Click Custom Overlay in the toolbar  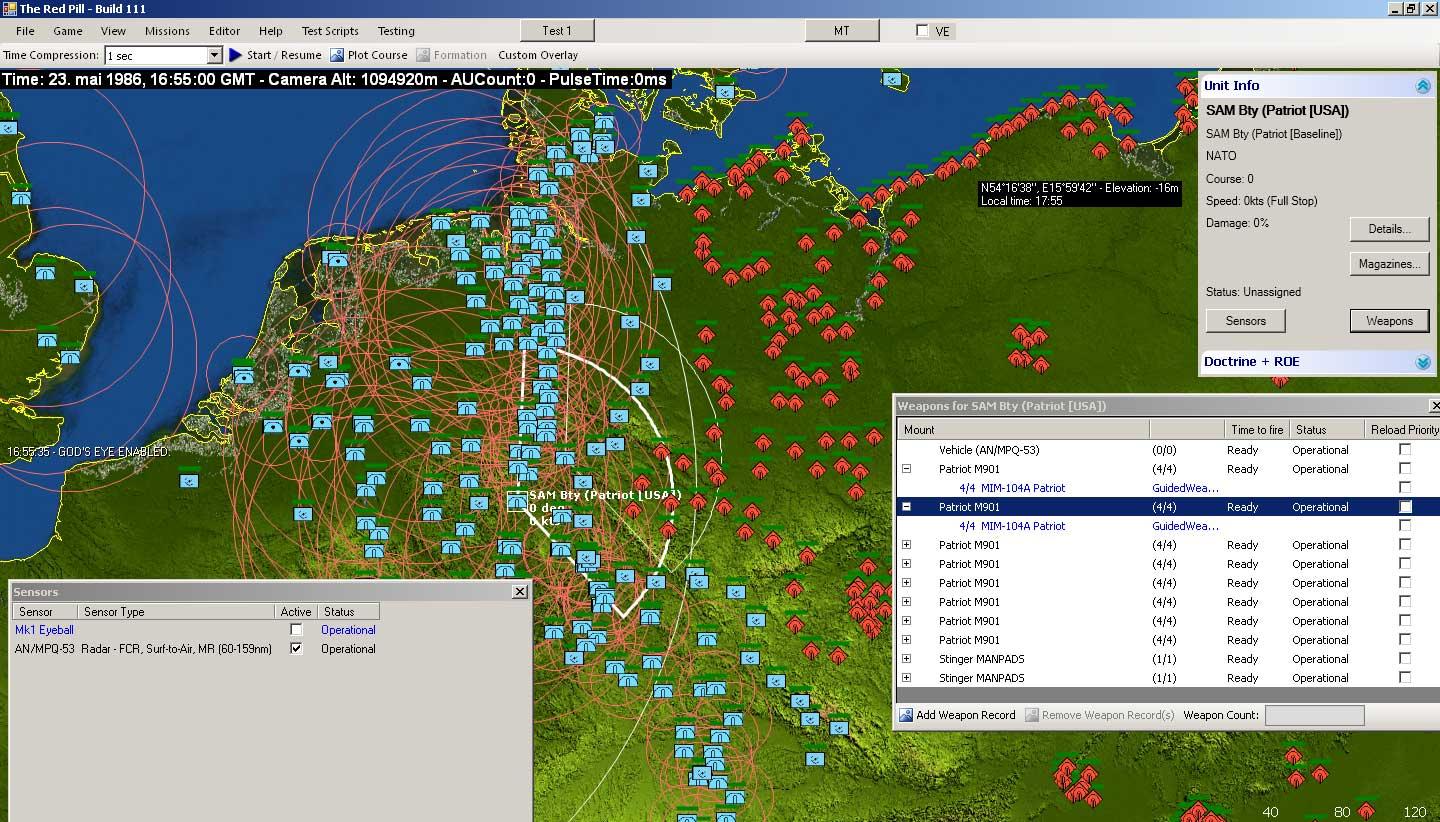538,55
